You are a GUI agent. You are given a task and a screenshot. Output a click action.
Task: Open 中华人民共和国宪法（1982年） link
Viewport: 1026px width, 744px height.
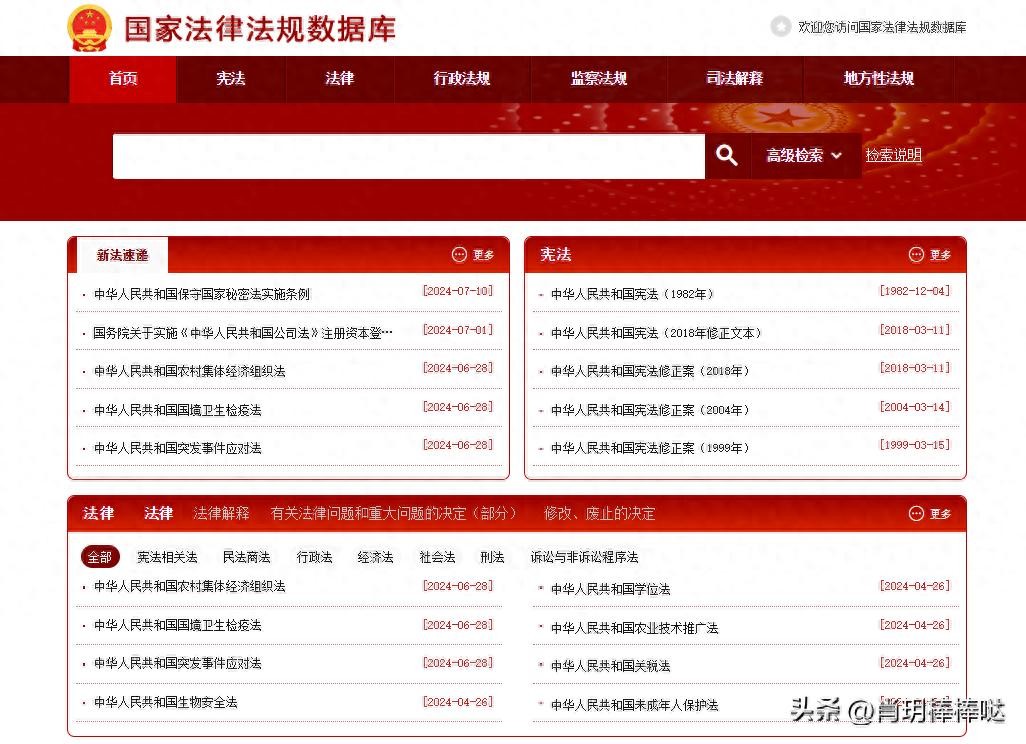[632, 294]
